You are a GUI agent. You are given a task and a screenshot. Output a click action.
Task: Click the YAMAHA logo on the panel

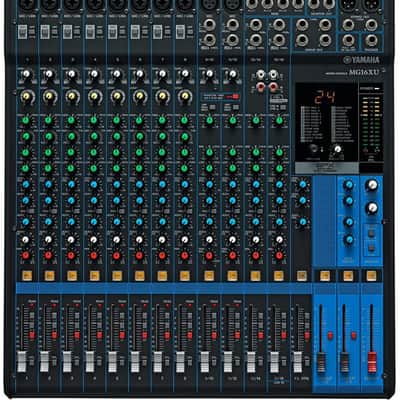[361, 60]
